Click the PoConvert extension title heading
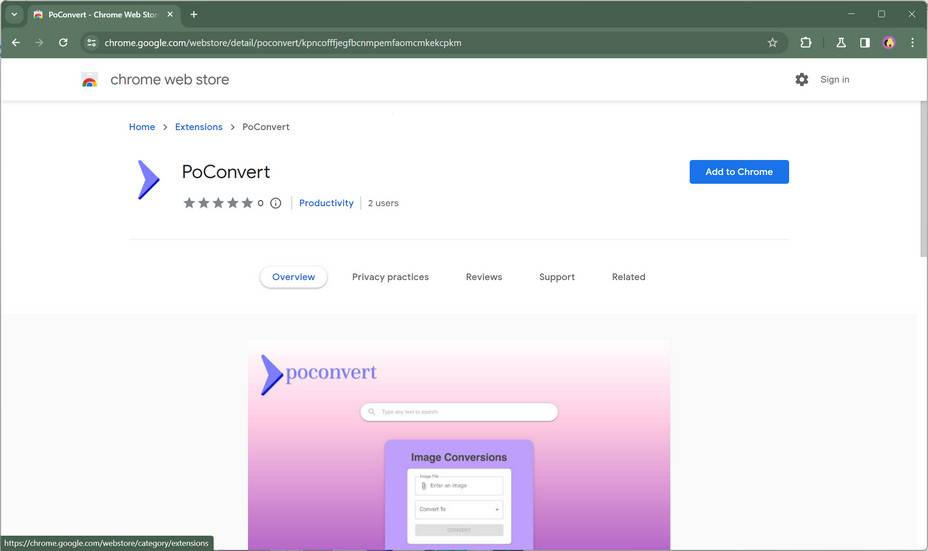The width and height of the screenshot is (928, 551). 225,172
